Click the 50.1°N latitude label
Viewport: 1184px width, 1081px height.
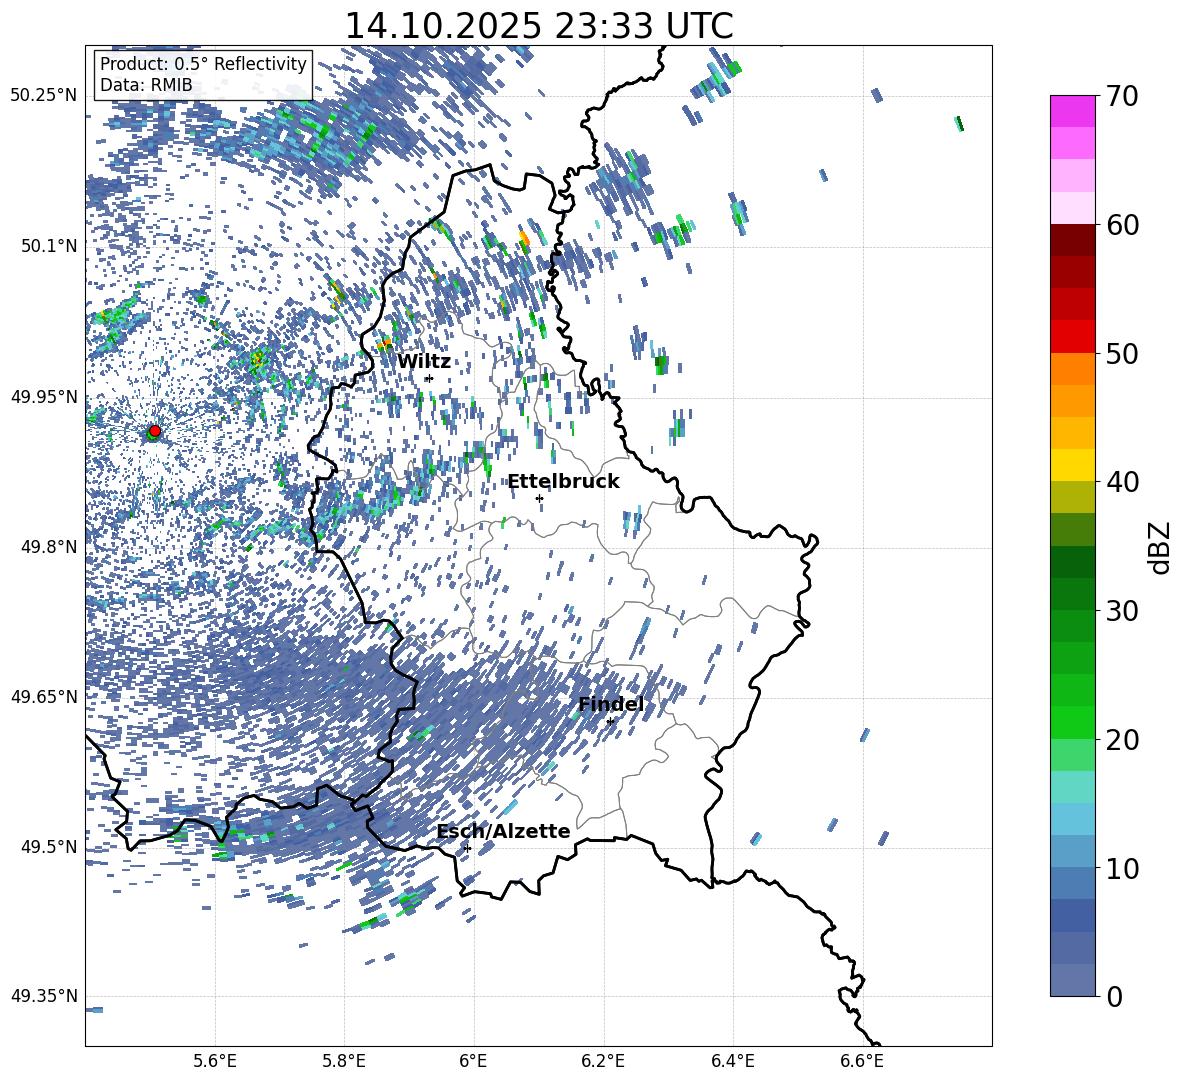pos(48,246)
